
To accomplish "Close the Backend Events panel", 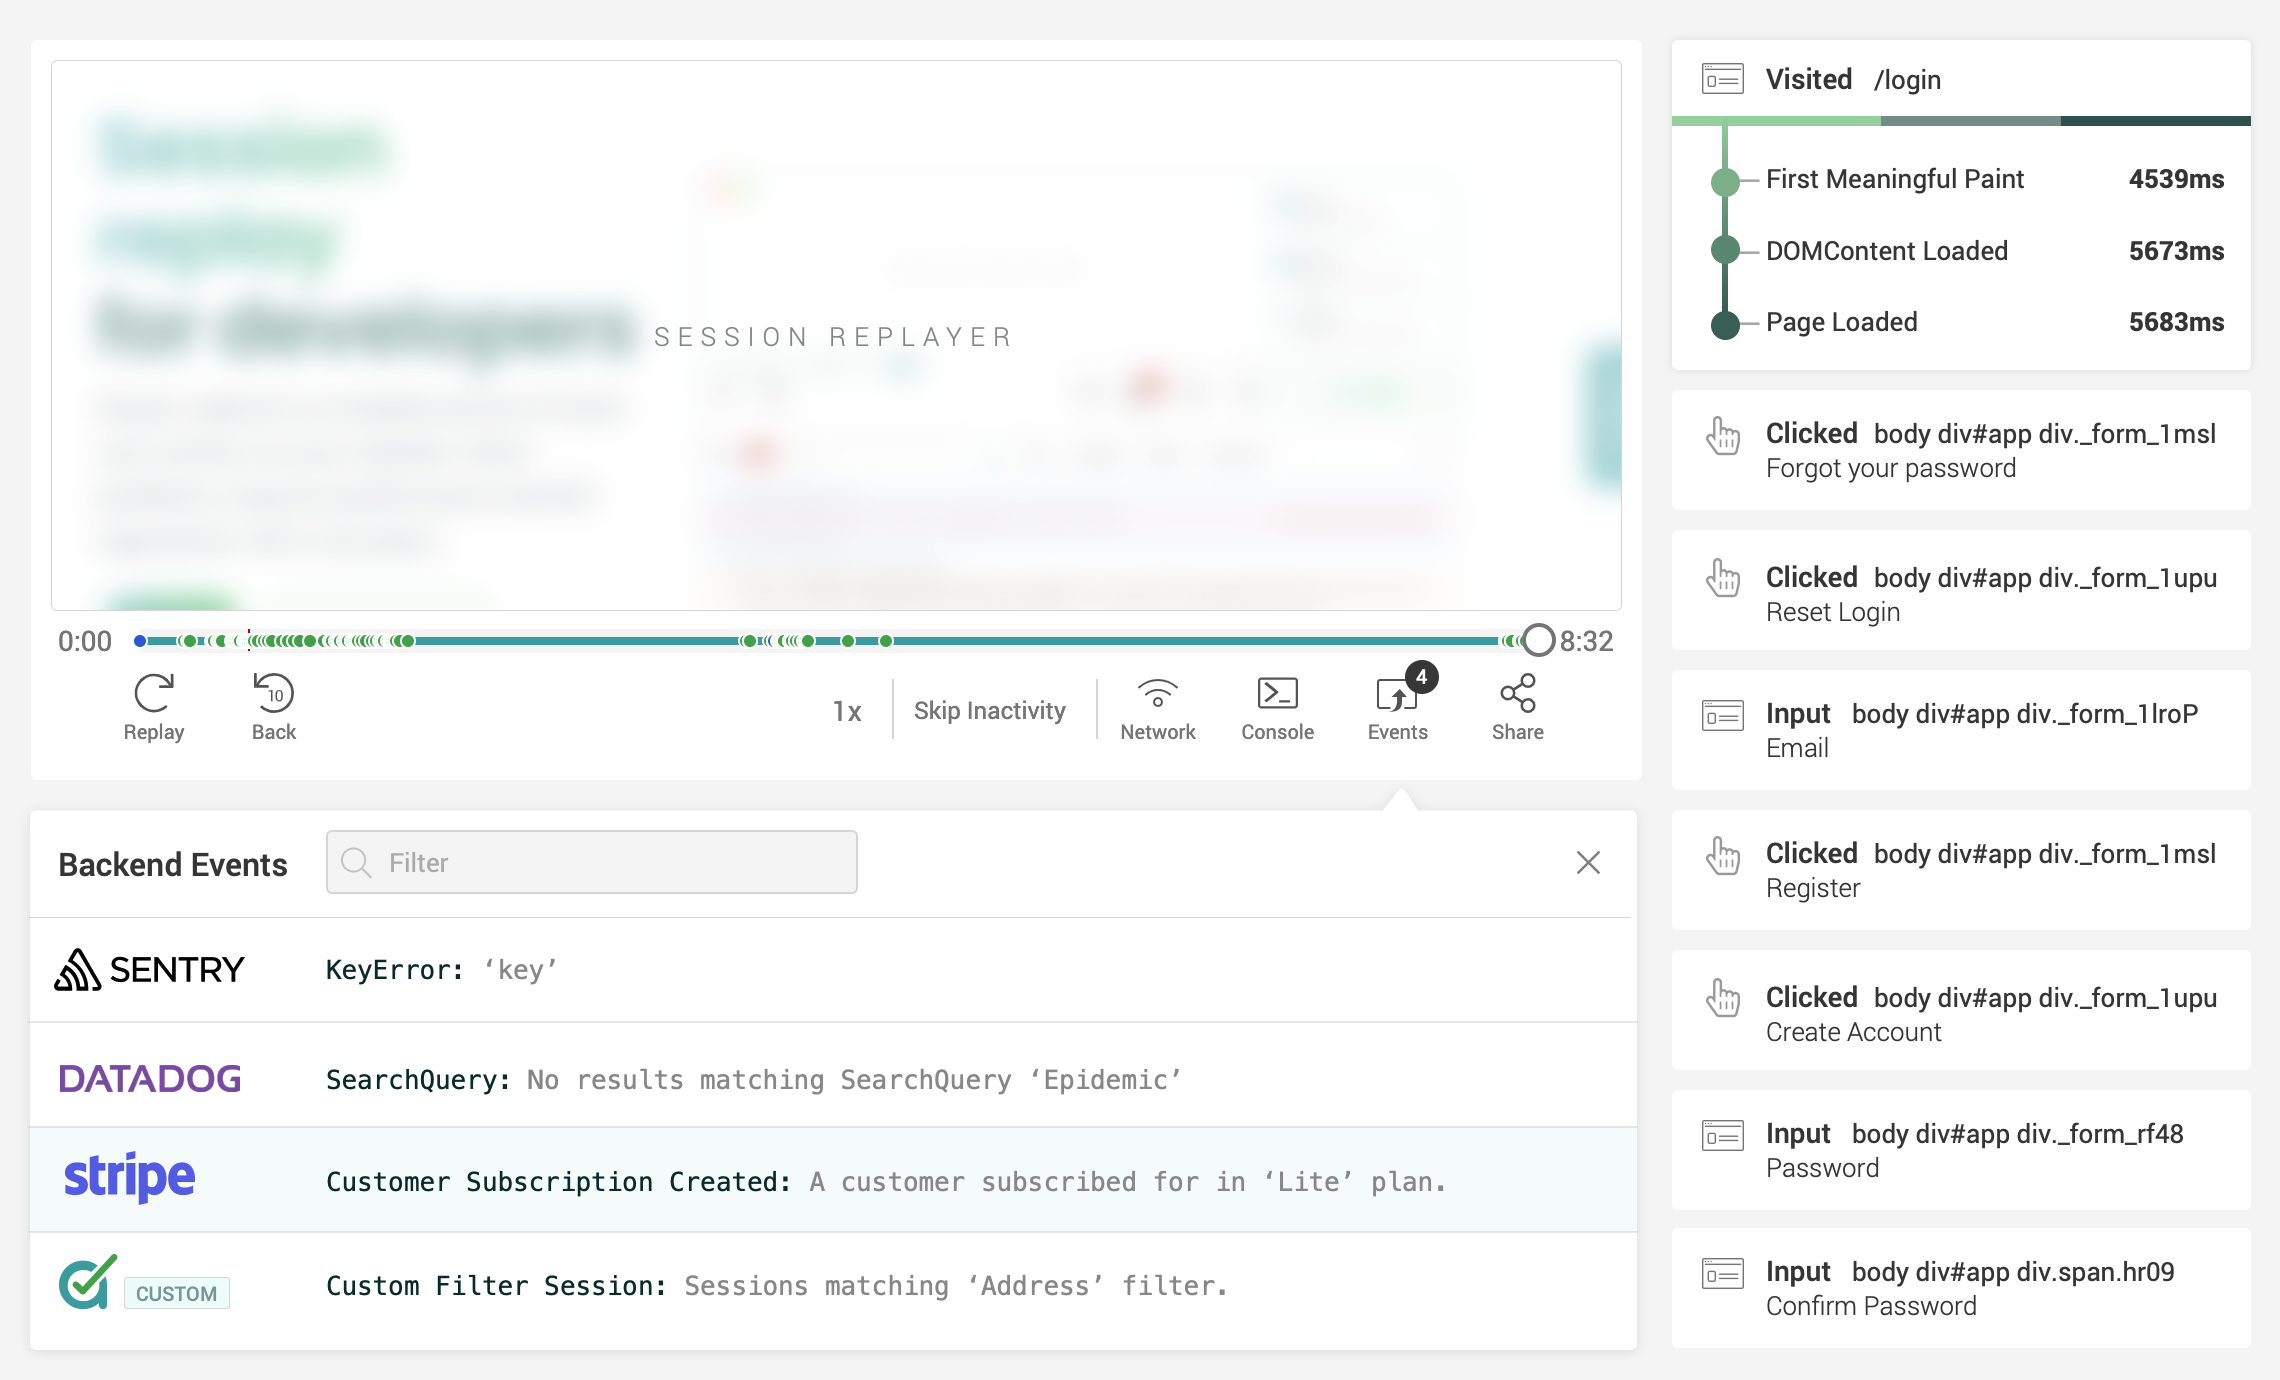I will click(1588, 862).
